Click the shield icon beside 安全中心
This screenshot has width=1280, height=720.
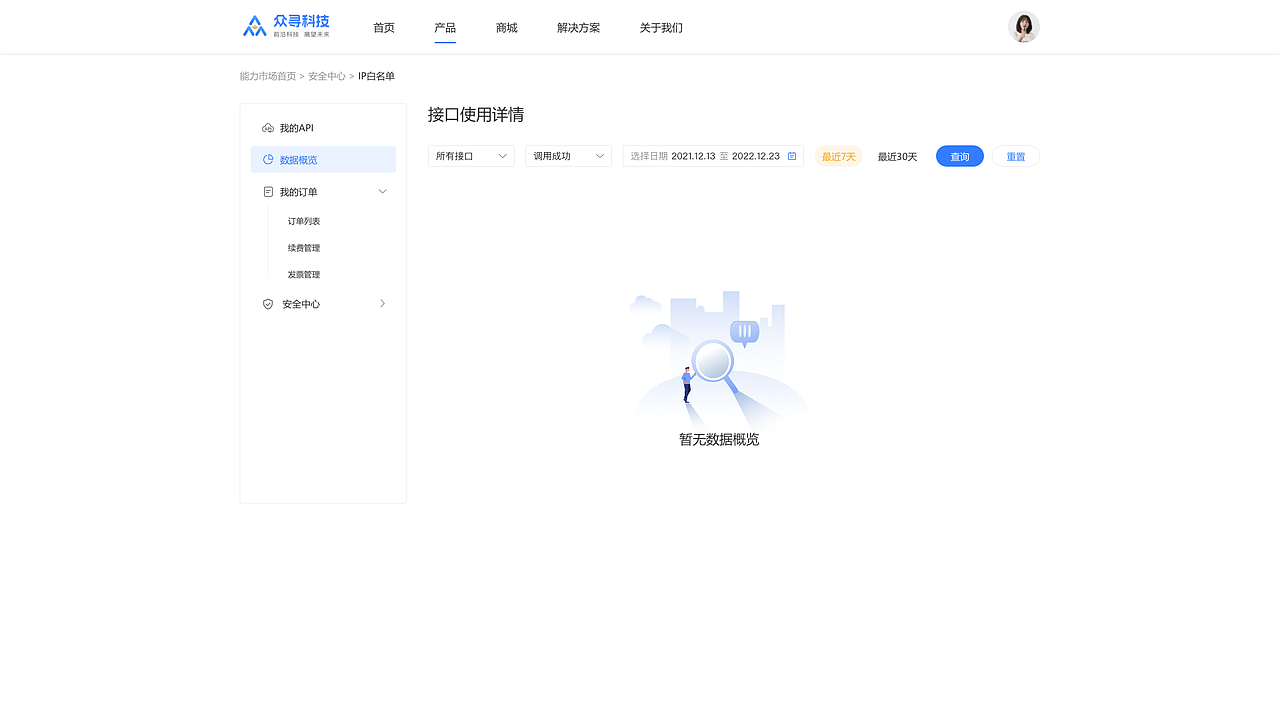tap(267, 303)
